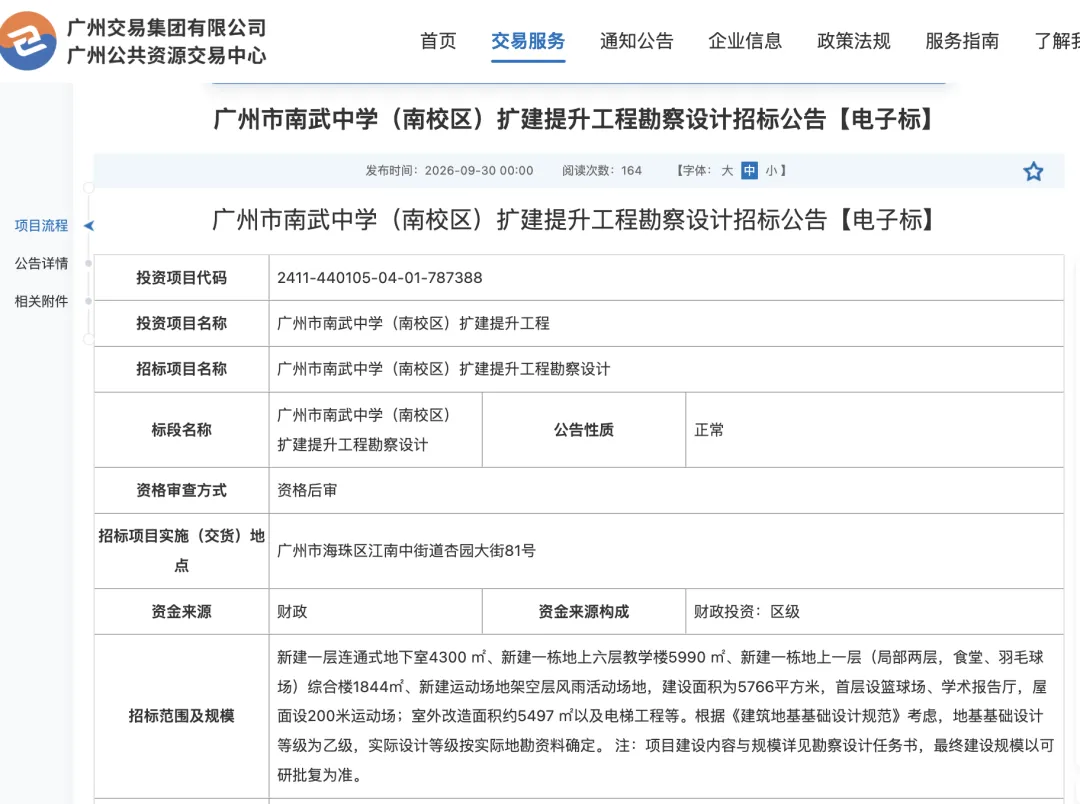This screenshot has height=804, width=1080.
Task: Click the Guangzhou trading center logo icon
Action: (x=26, y=41)
